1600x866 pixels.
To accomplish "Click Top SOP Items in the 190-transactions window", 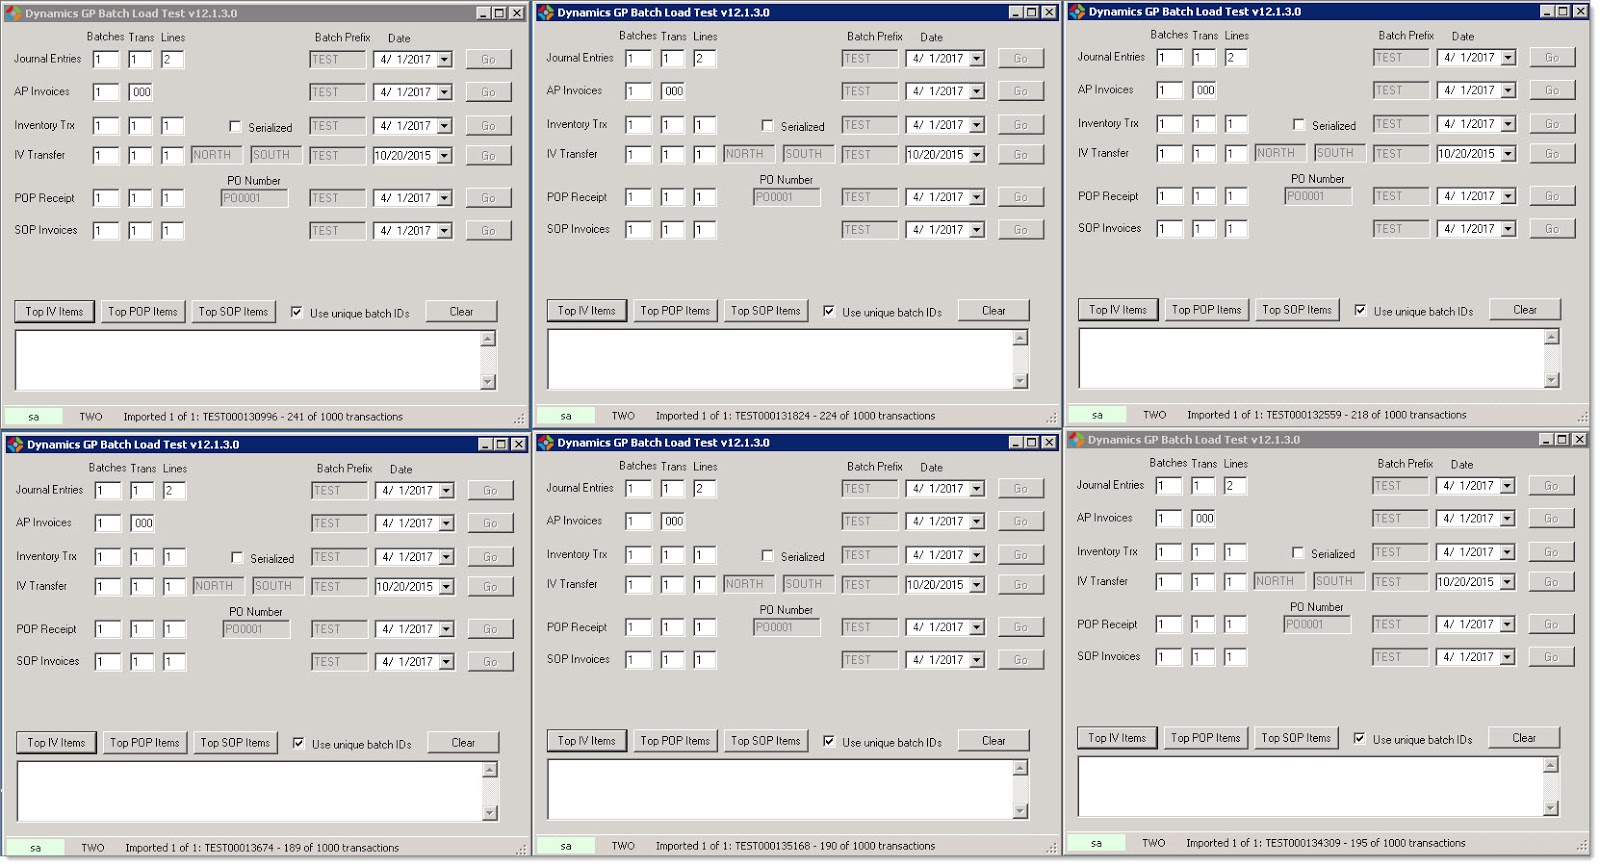I will point(765,741).
